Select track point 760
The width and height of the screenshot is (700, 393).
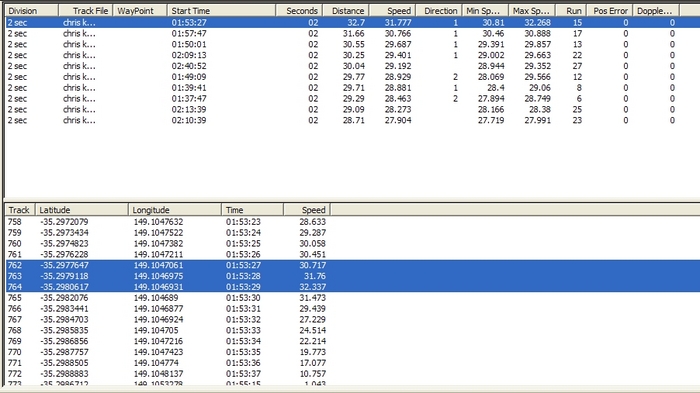coord(353,243)
